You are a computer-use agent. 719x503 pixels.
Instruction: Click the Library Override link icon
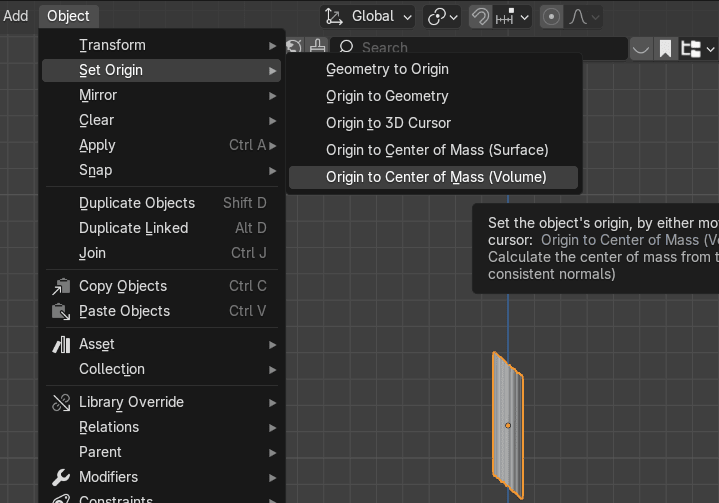pyautogui.click(x=61, y=402)
